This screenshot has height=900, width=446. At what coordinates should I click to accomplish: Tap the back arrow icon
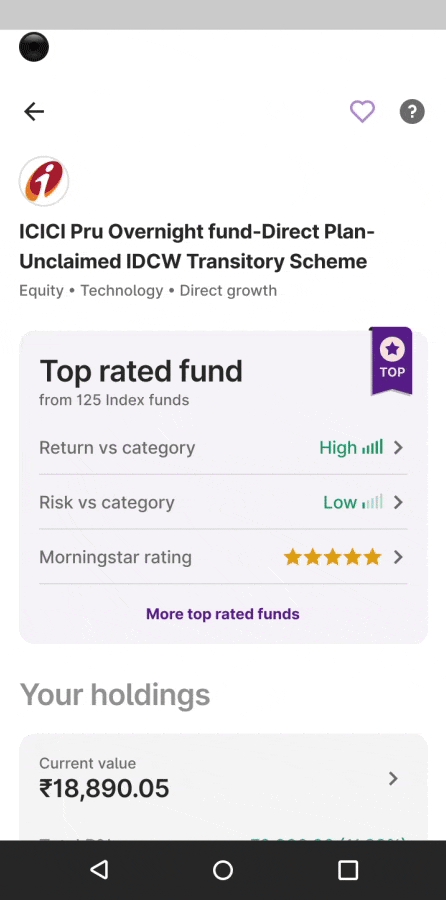[x=34, y=111]
